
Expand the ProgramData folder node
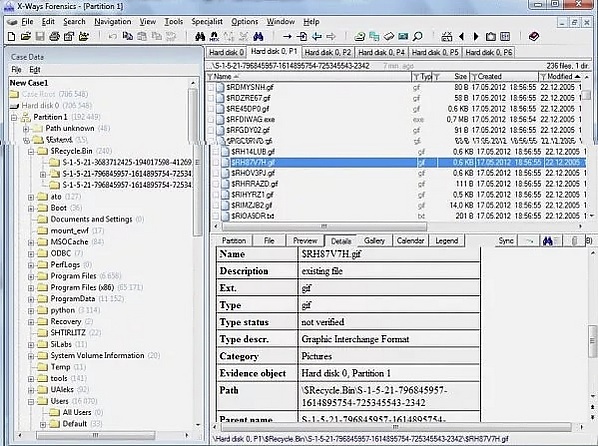(x=31, y=299)
